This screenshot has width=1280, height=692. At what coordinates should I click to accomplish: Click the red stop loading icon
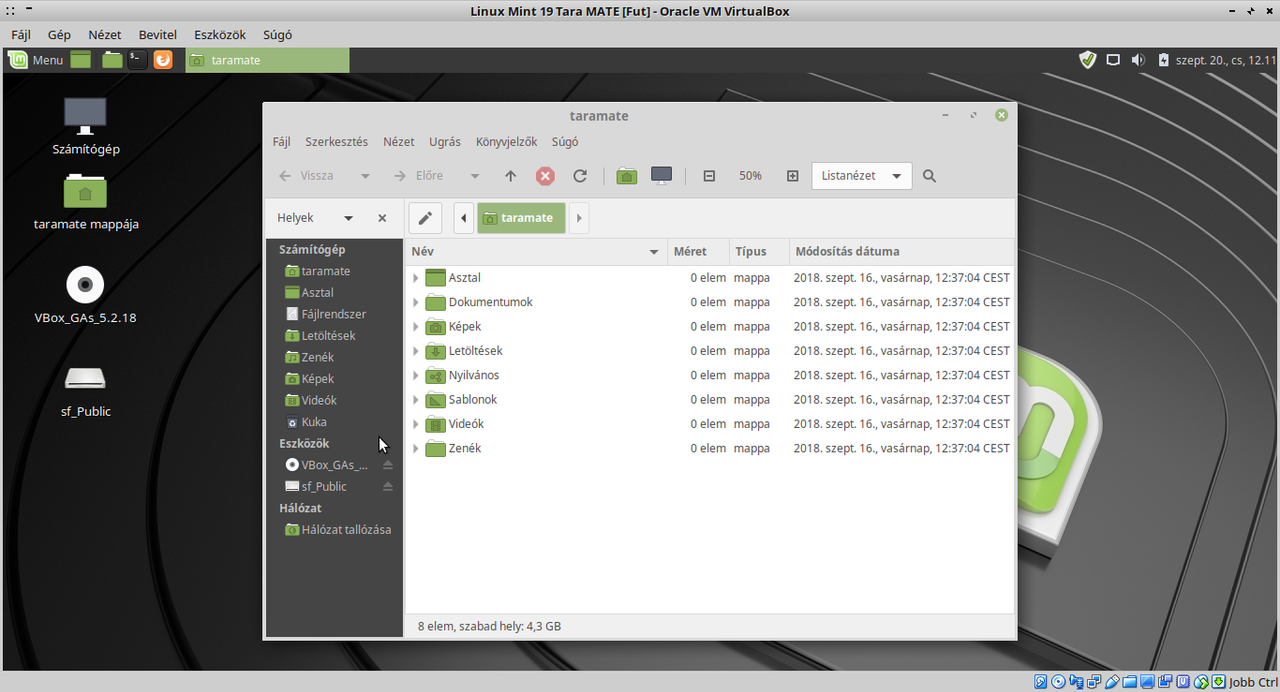(545, 176)
